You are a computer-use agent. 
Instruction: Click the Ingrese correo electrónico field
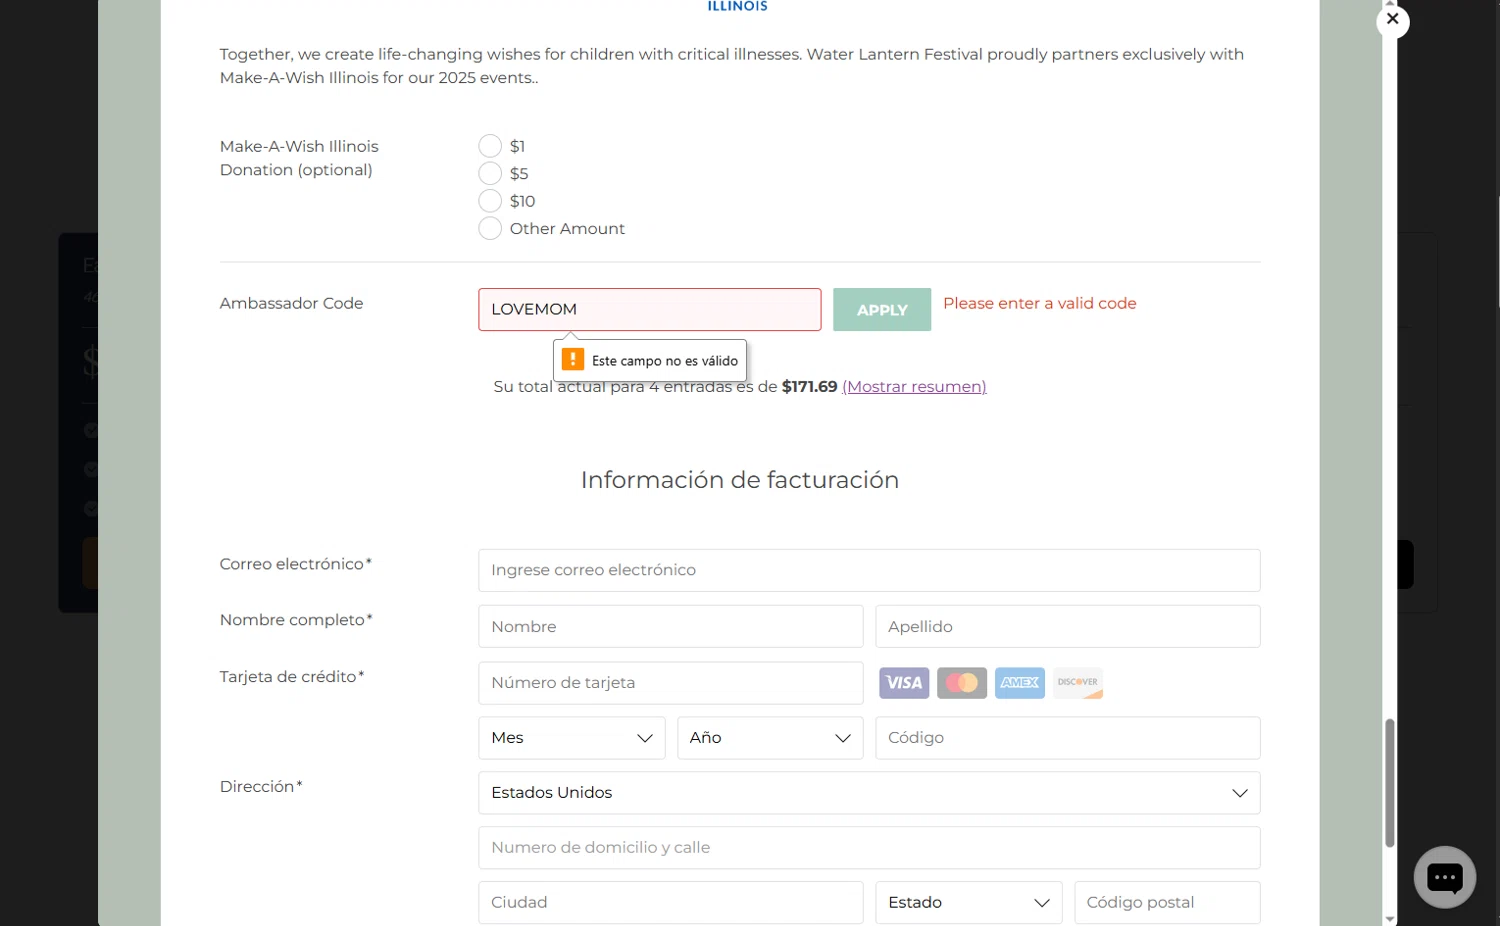[x=869, y=570]
